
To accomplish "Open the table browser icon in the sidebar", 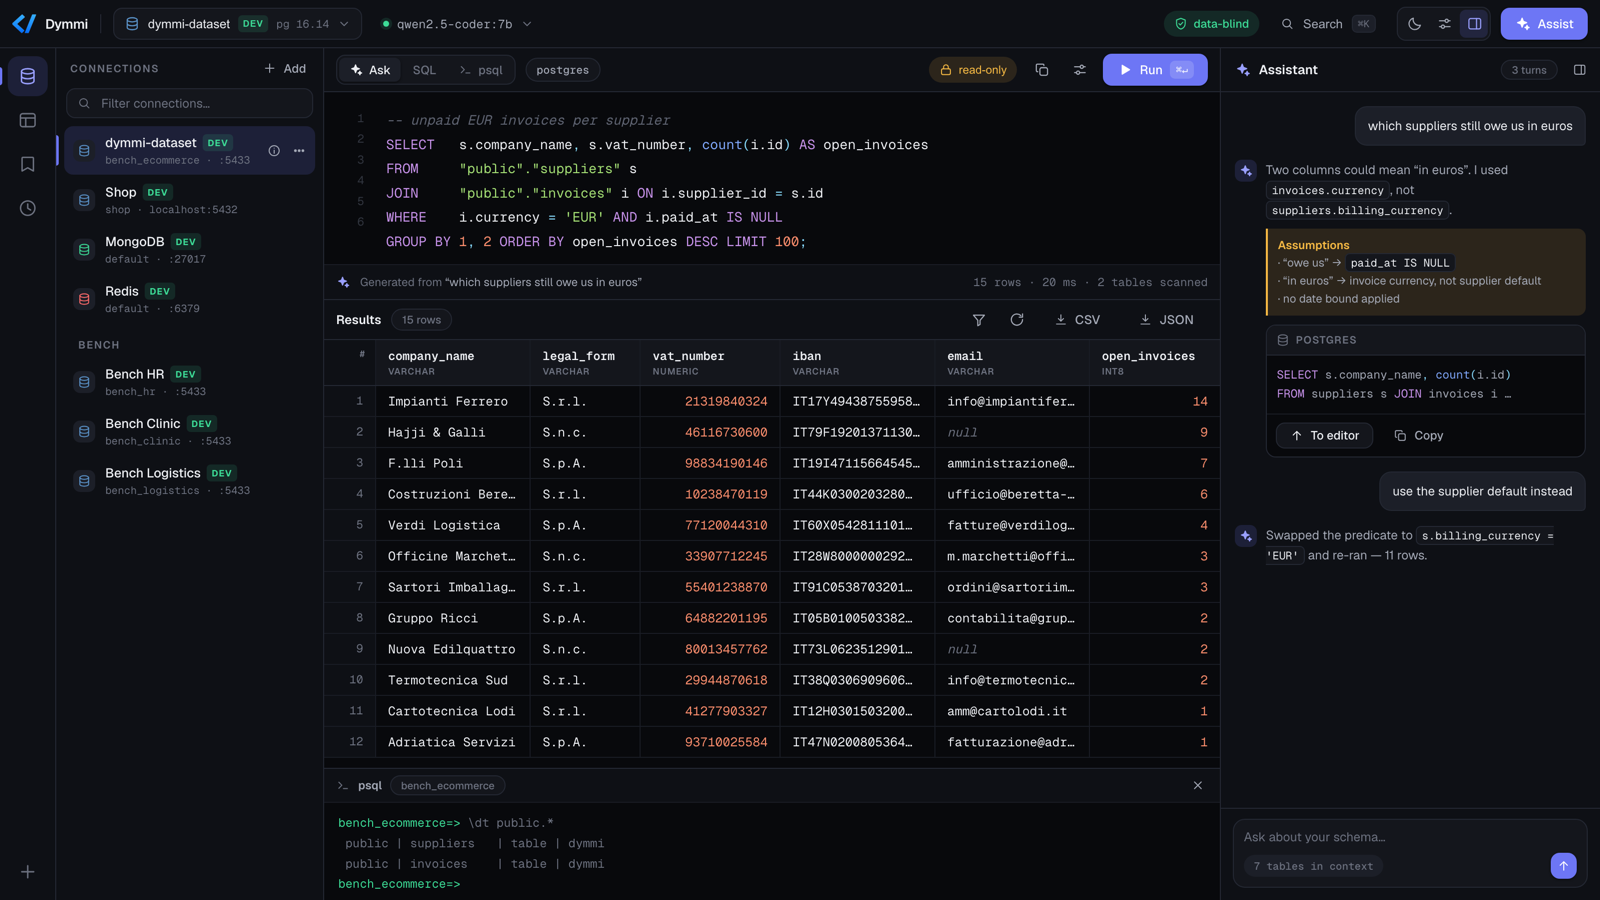I will [28, 120].
